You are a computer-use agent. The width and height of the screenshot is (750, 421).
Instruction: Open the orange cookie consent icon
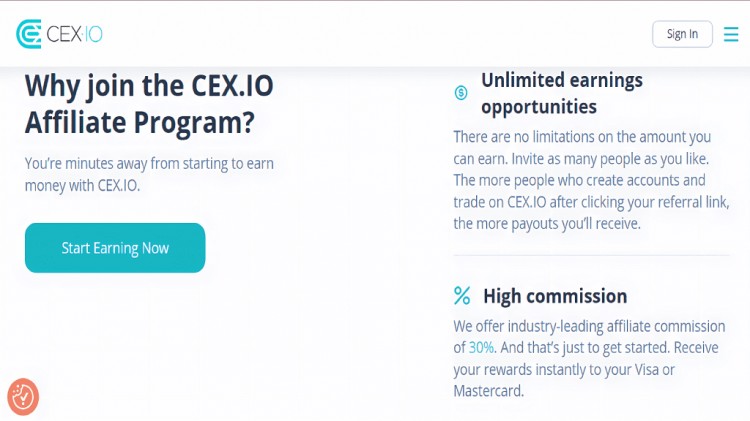(23, 397)
